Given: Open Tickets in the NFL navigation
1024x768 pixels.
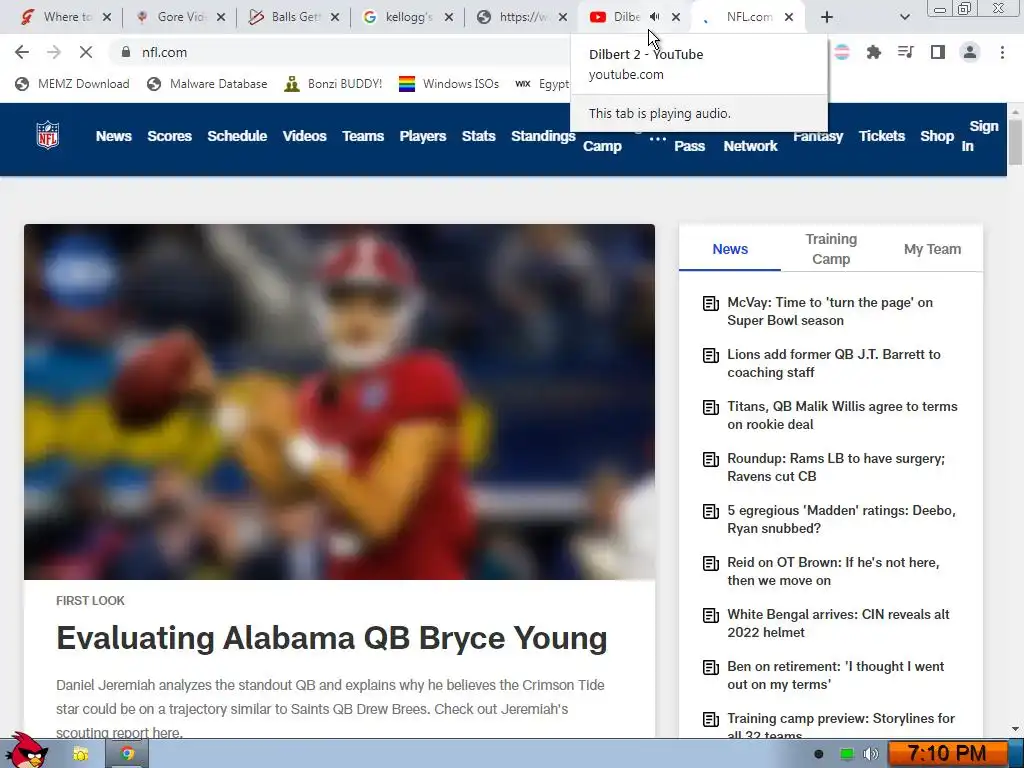Looking at the screenshot, I should 882,136.
